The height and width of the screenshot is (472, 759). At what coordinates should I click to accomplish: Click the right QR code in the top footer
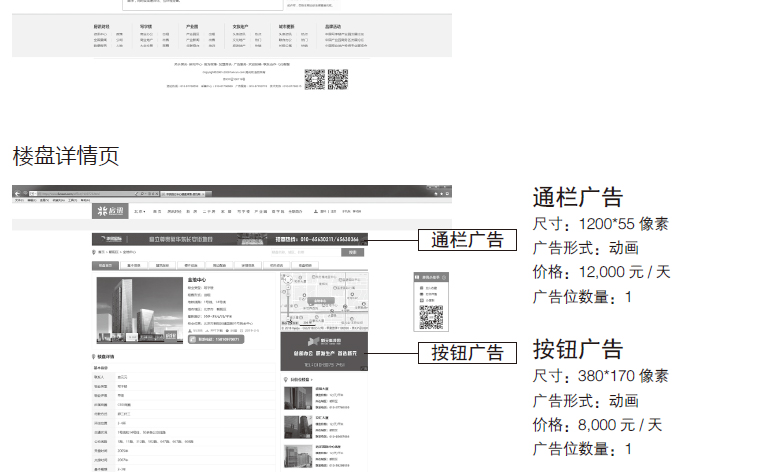(x=337, y=80)
